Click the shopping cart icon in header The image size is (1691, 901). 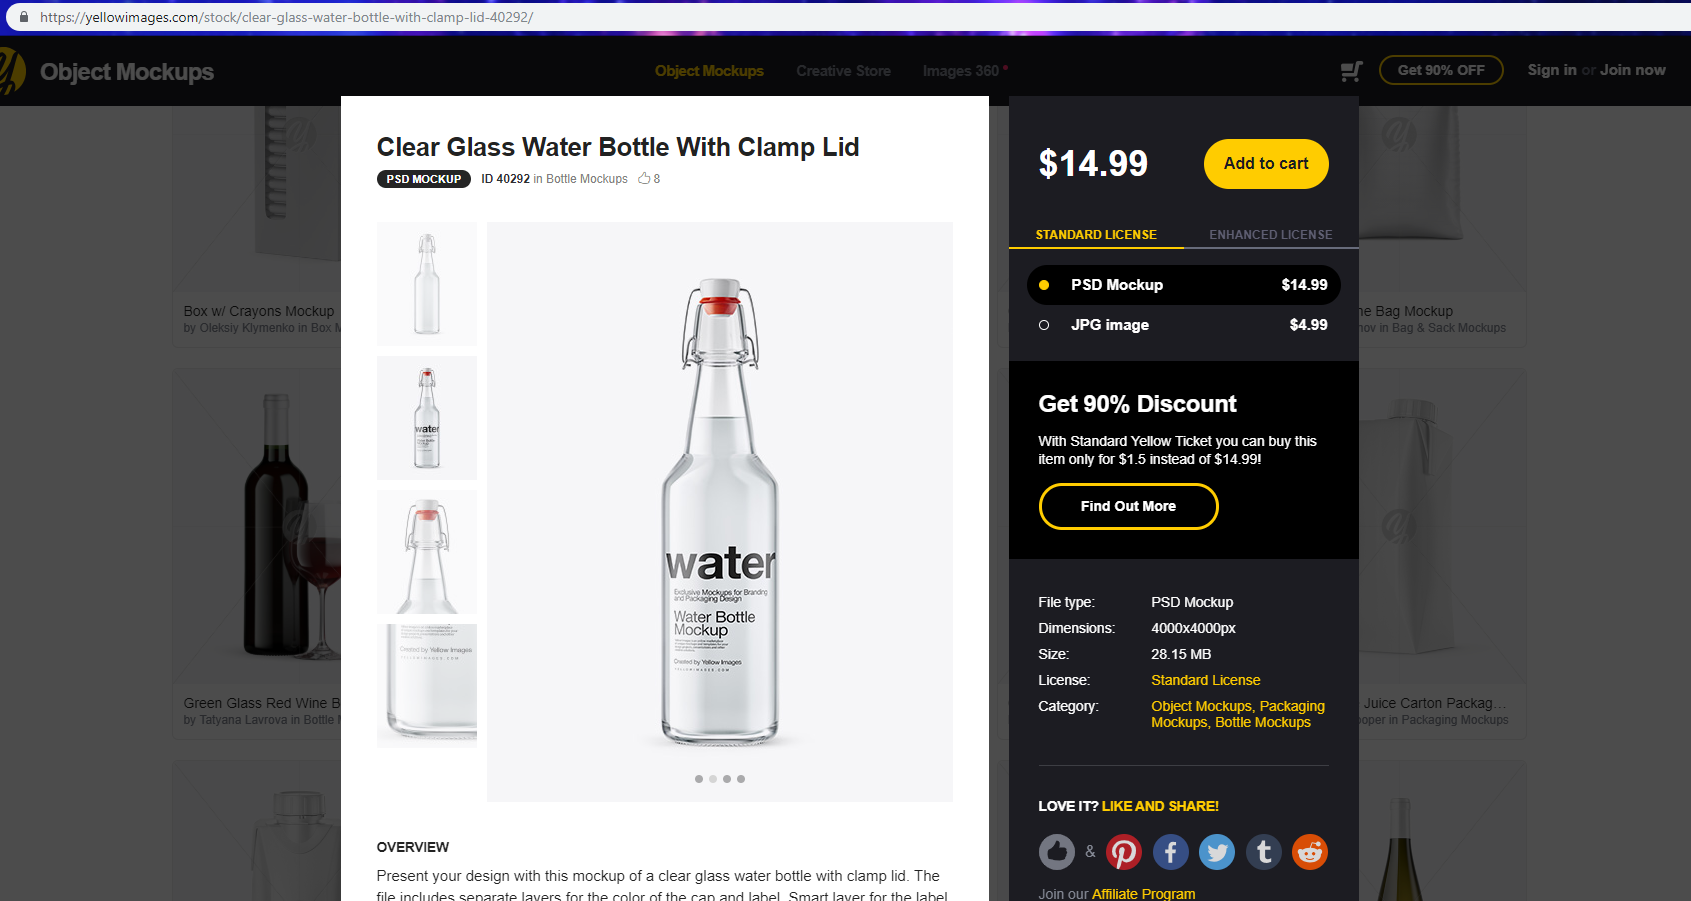pos(1351,71)
